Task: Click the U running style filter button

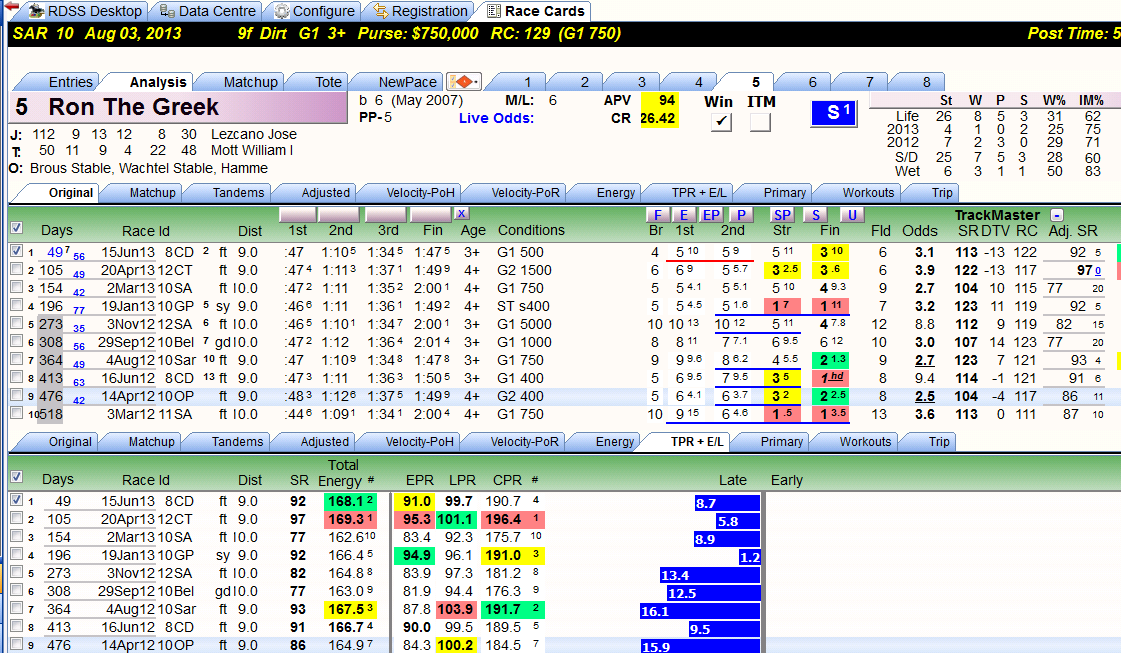Action: point(851,215)
